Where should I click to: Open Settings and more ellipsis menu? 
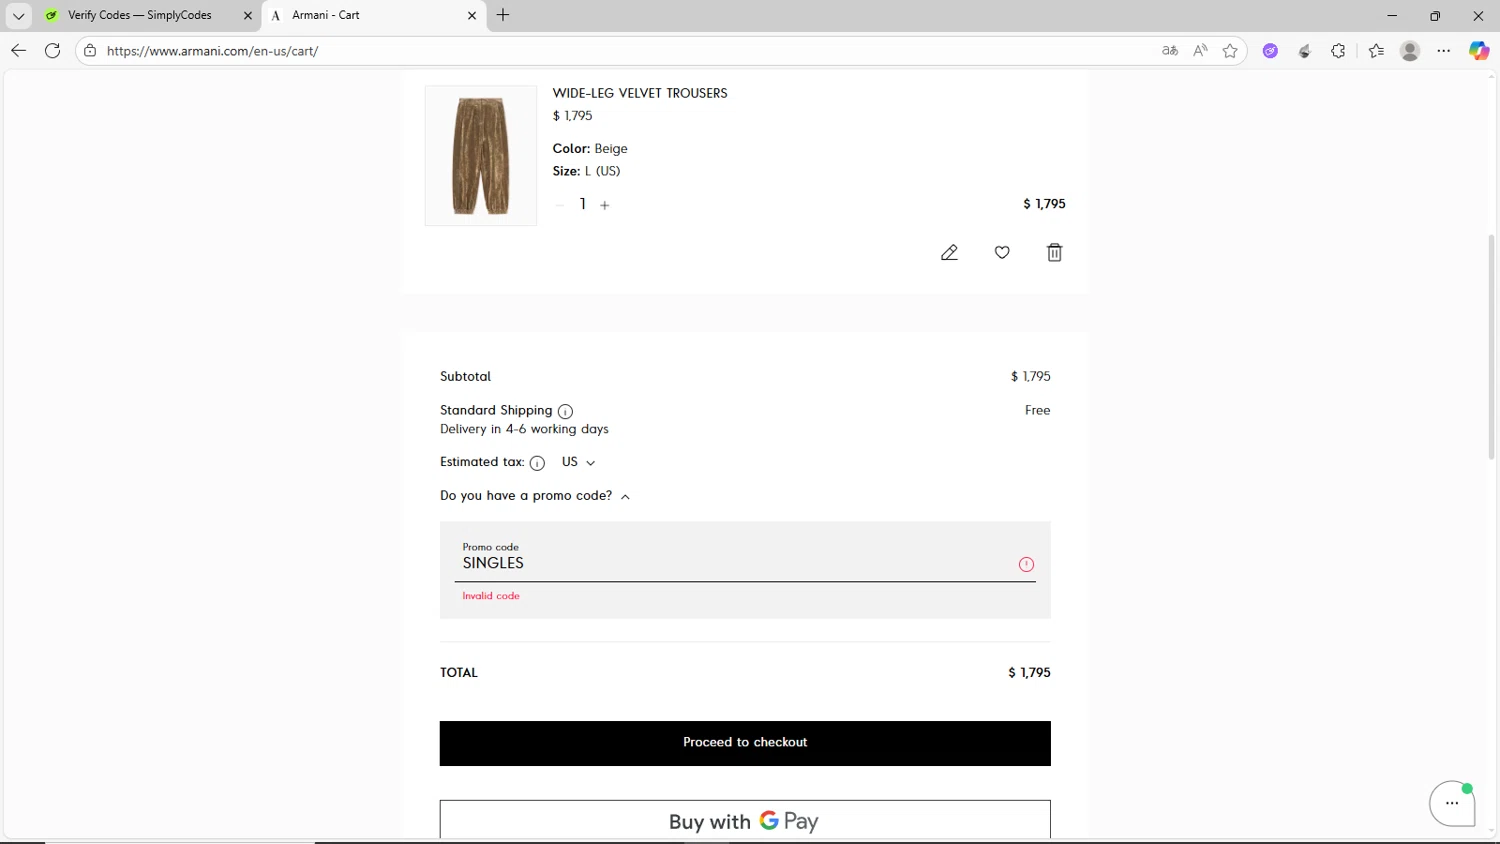(1444, 50)
